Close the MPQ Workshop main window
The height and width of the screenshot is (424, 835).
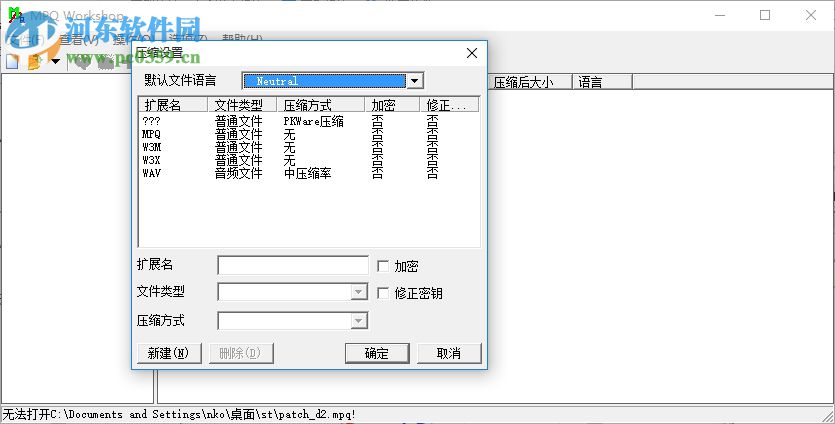811,15
